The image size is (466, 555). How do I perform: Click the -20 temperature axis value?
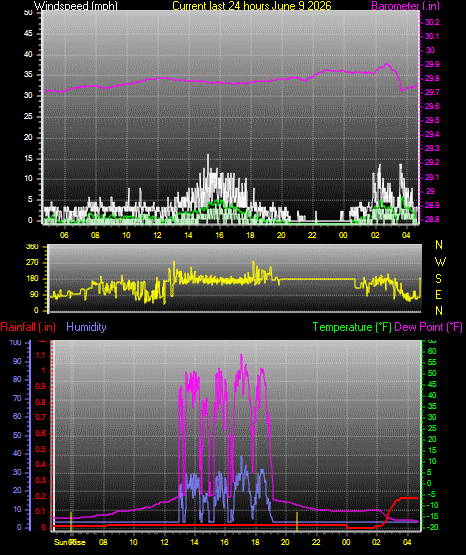[x=432, y=527]
